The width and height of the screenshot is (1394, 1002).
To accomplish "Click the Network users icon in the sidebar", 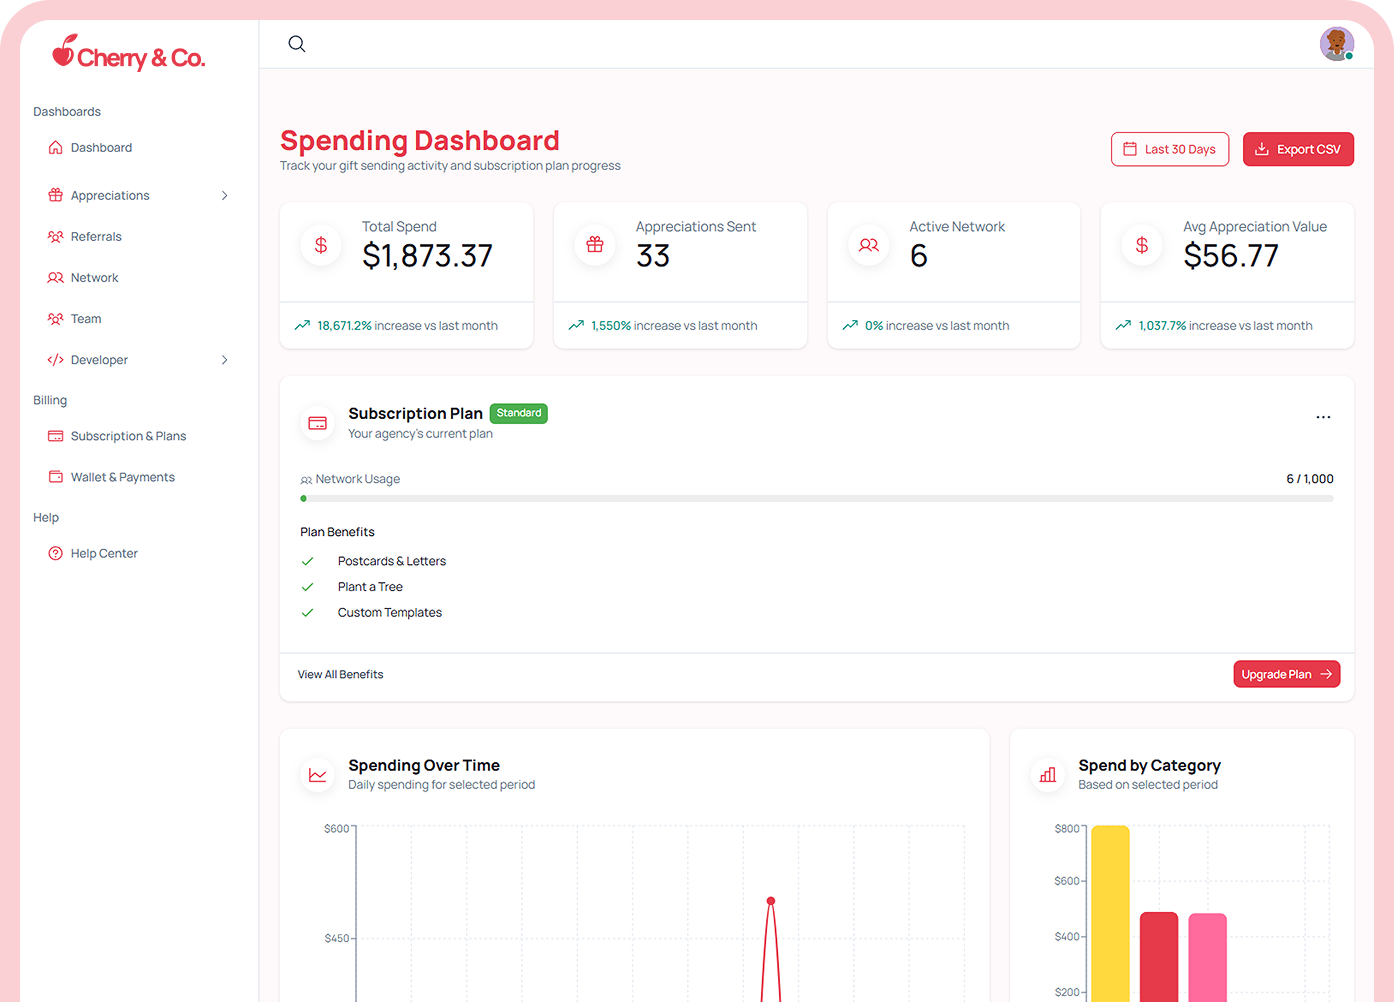I will tap(56, 278).
